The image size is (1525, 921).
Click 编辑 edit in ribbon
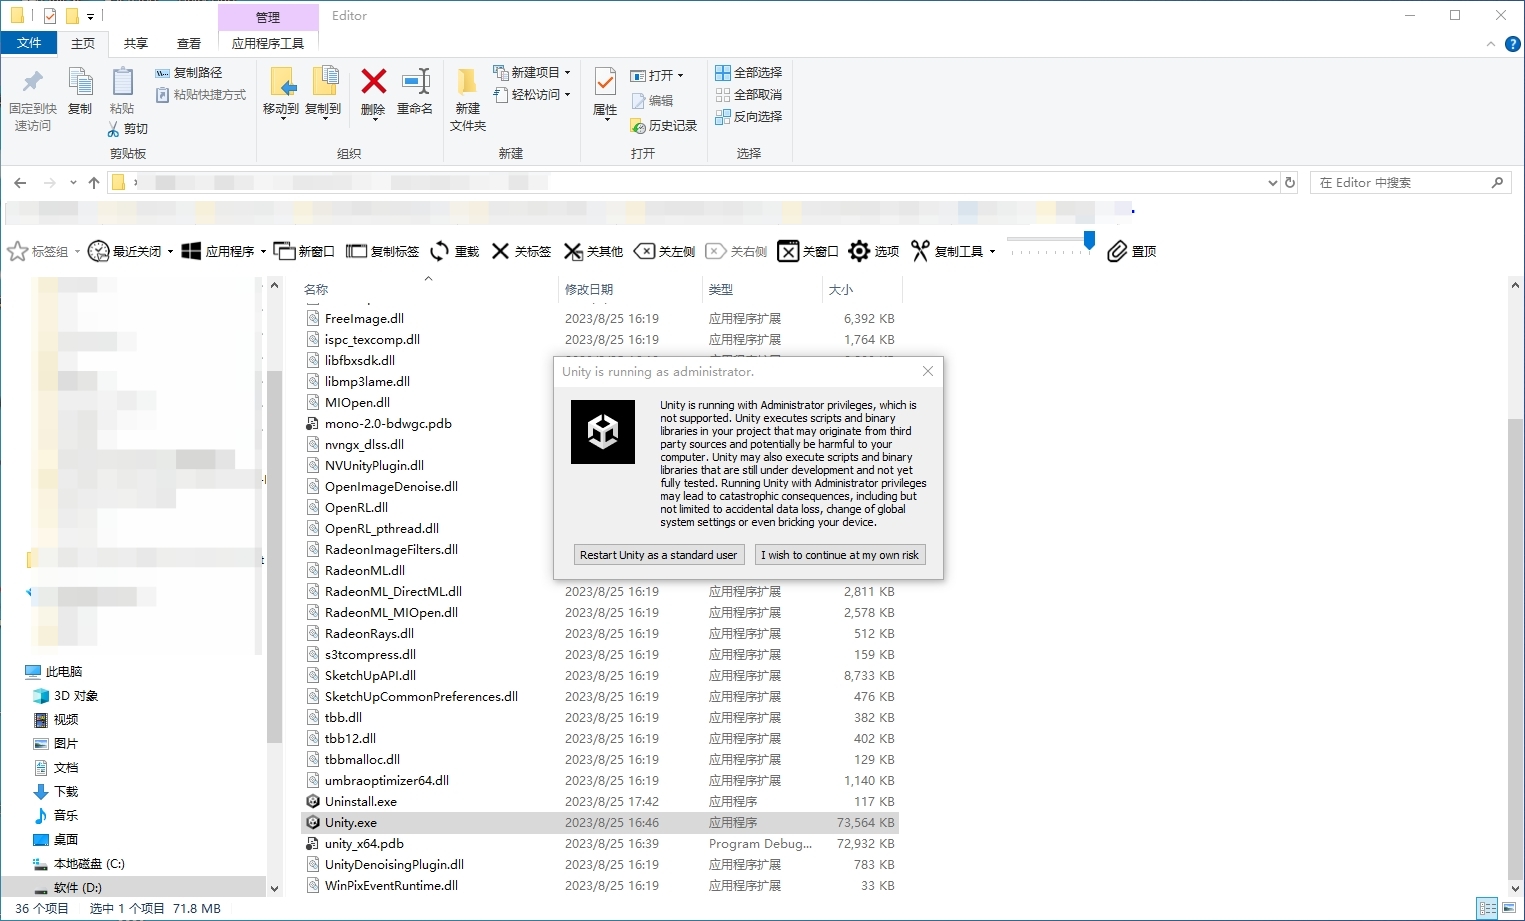[x=652, y=101]
